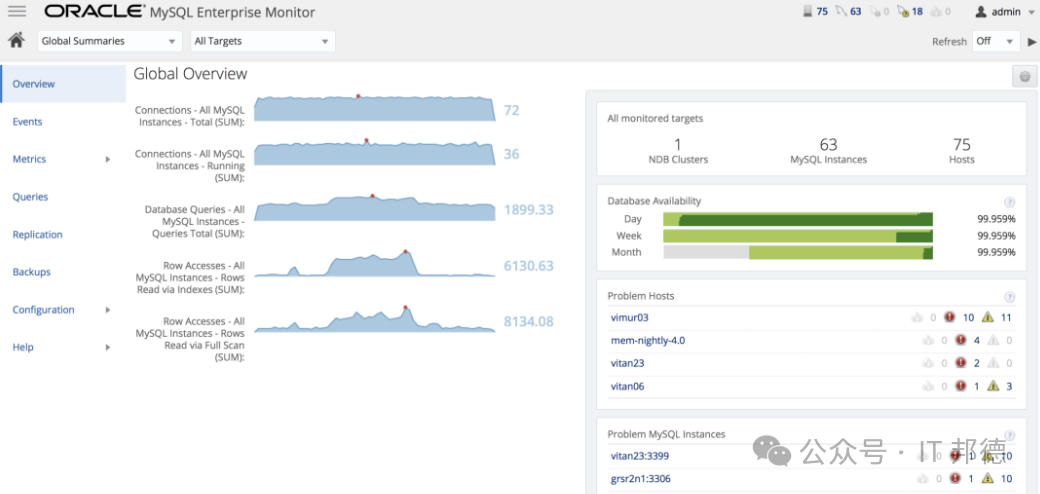1040x494 pixels.
Task: Click the 36 running connections value
Action: [511, 154]
